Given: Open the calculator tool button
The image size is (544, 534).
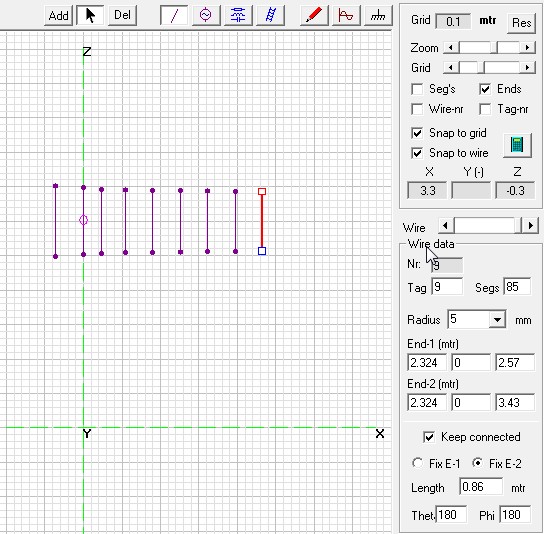Looking at the screenshot, I should [517, 145].
